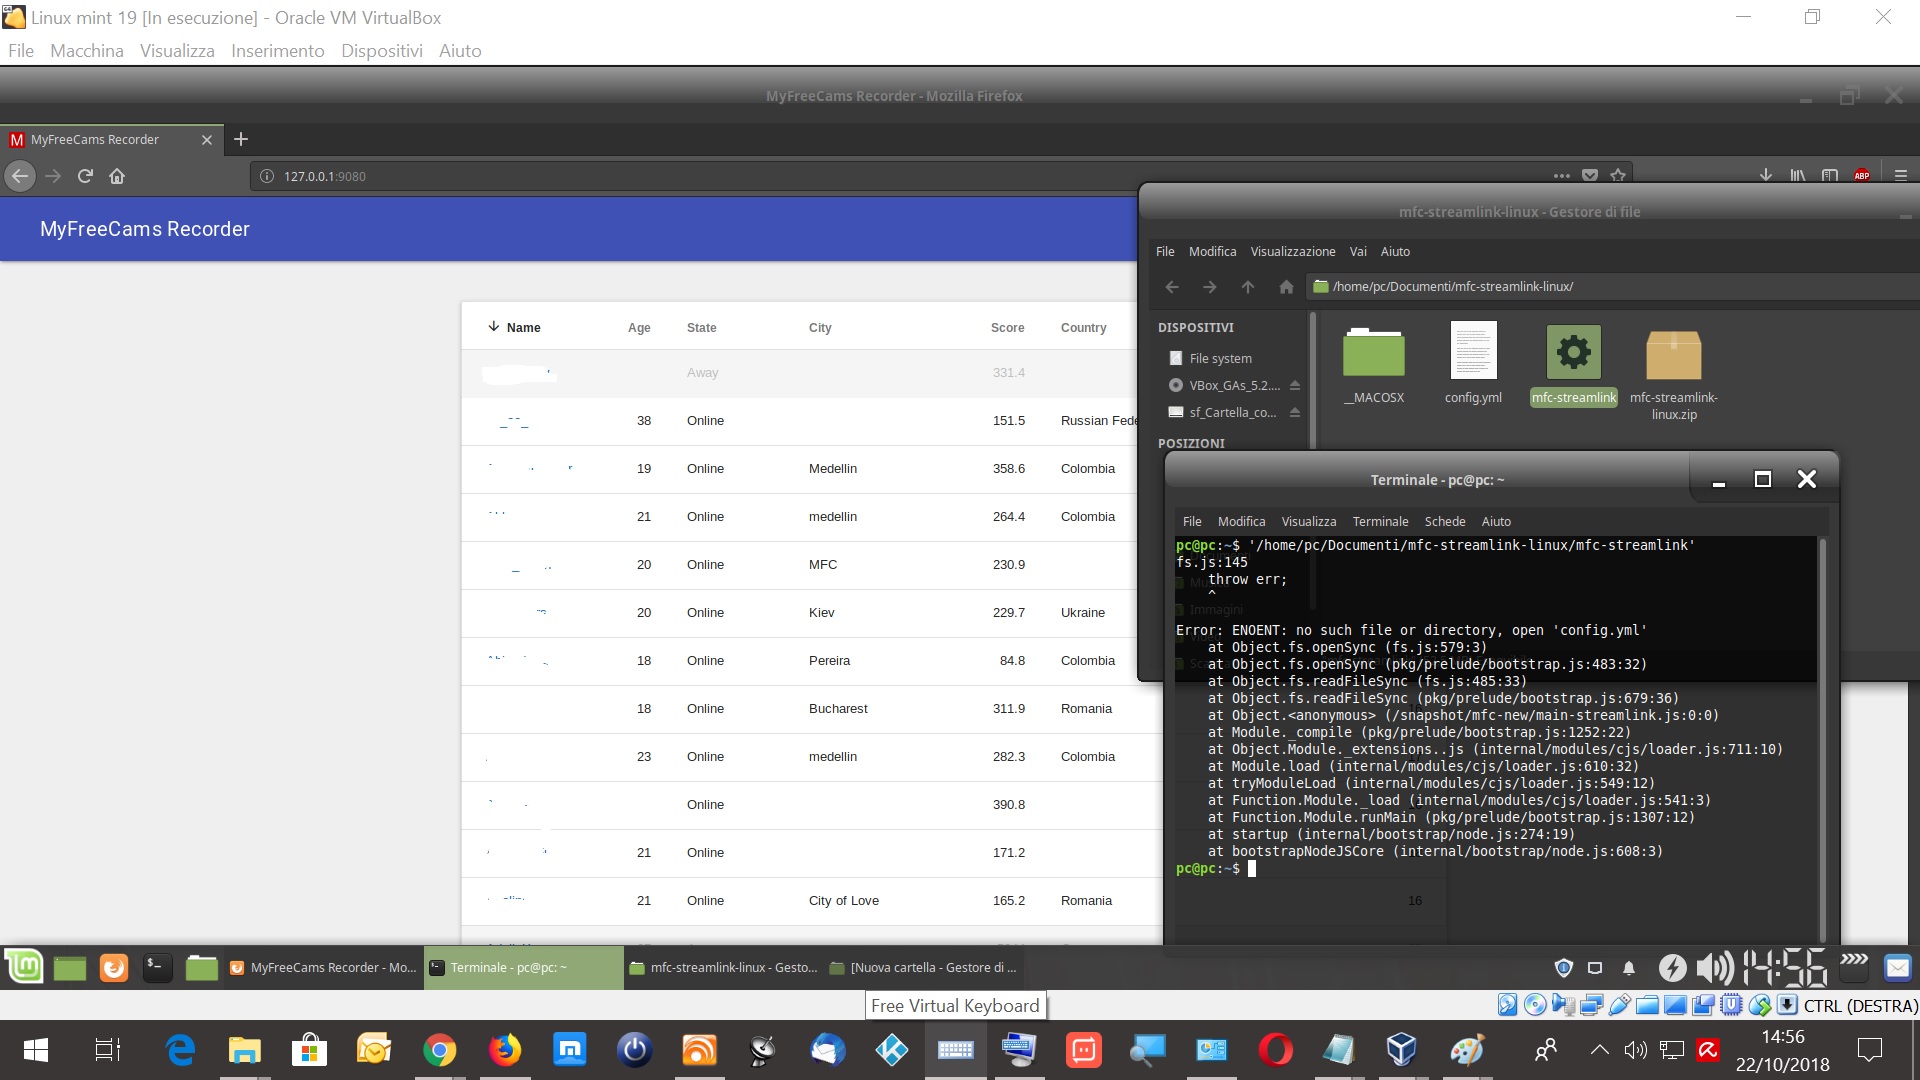The image size is (1920, 1080).
Task: Eject sf_Cartella_co device
Action: 1294,413
